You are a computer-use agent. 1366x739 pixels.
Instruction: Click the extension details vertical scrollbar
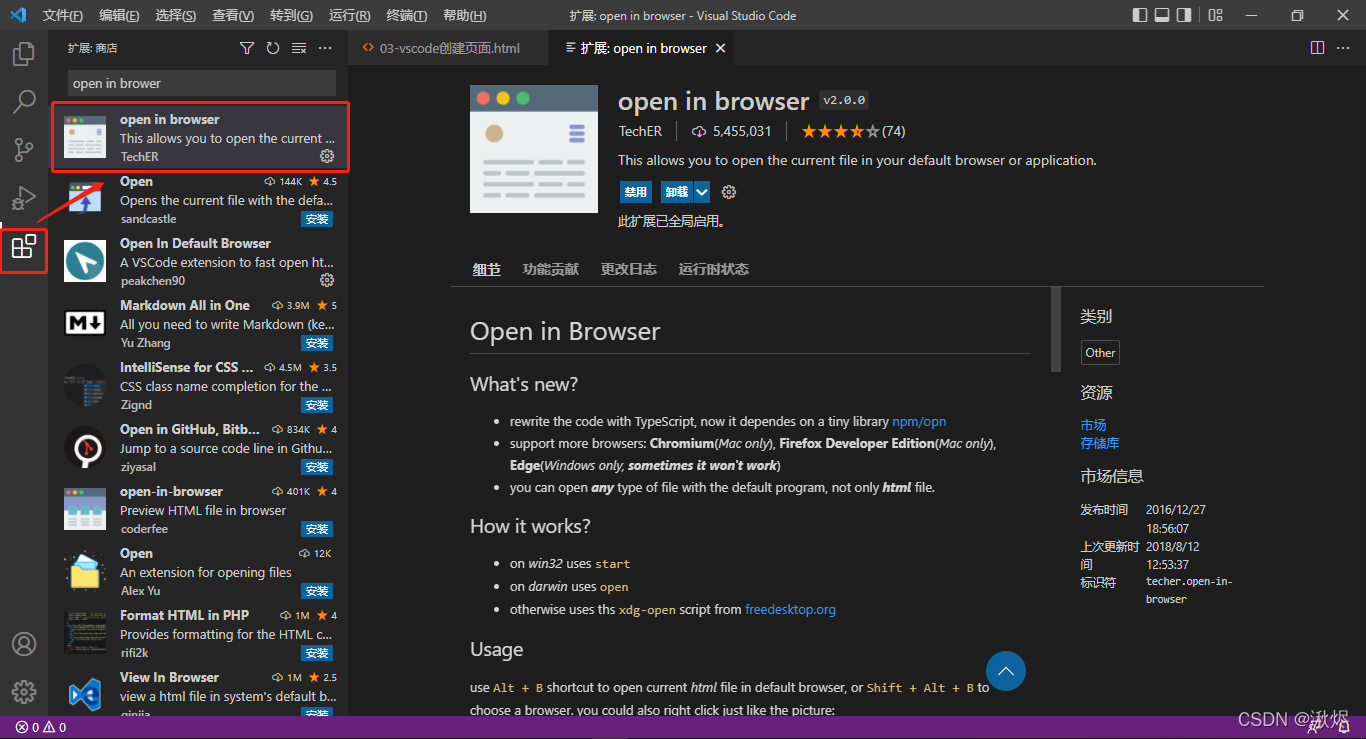(1056, 329)
